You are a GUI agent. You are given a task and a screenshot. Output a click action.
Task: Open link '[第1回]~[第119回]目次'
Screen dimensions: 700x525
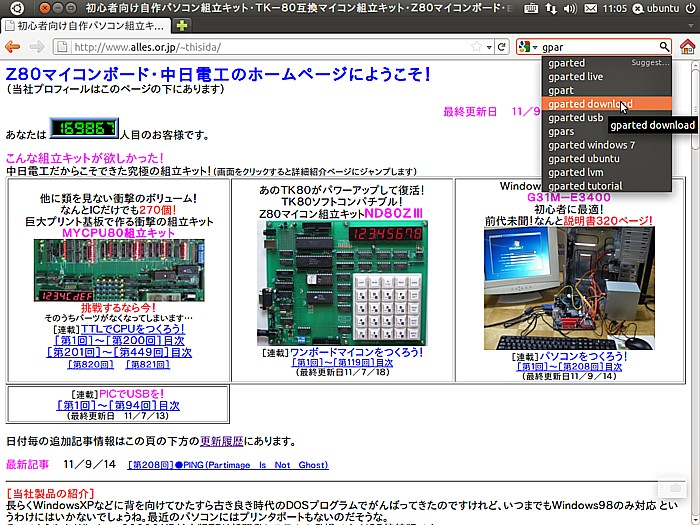tap(342, 362)
